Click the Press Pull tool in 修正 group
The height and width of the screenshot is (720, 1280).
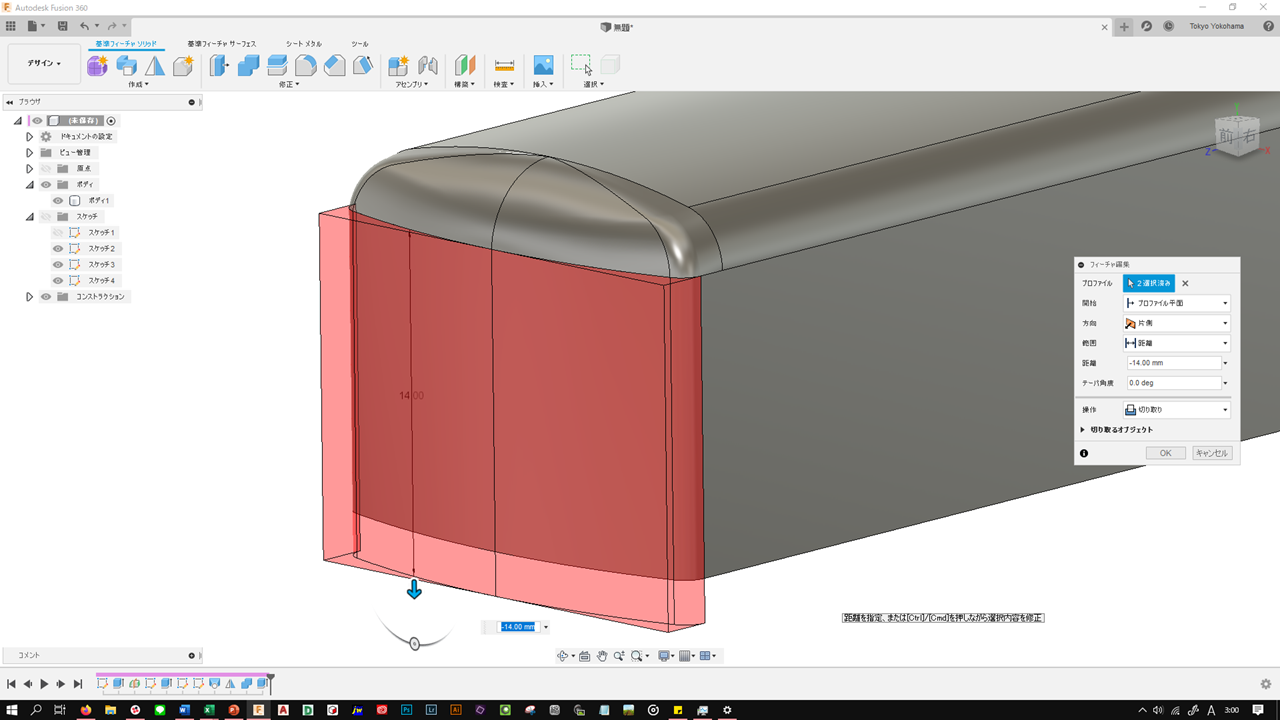pos(219,66)
